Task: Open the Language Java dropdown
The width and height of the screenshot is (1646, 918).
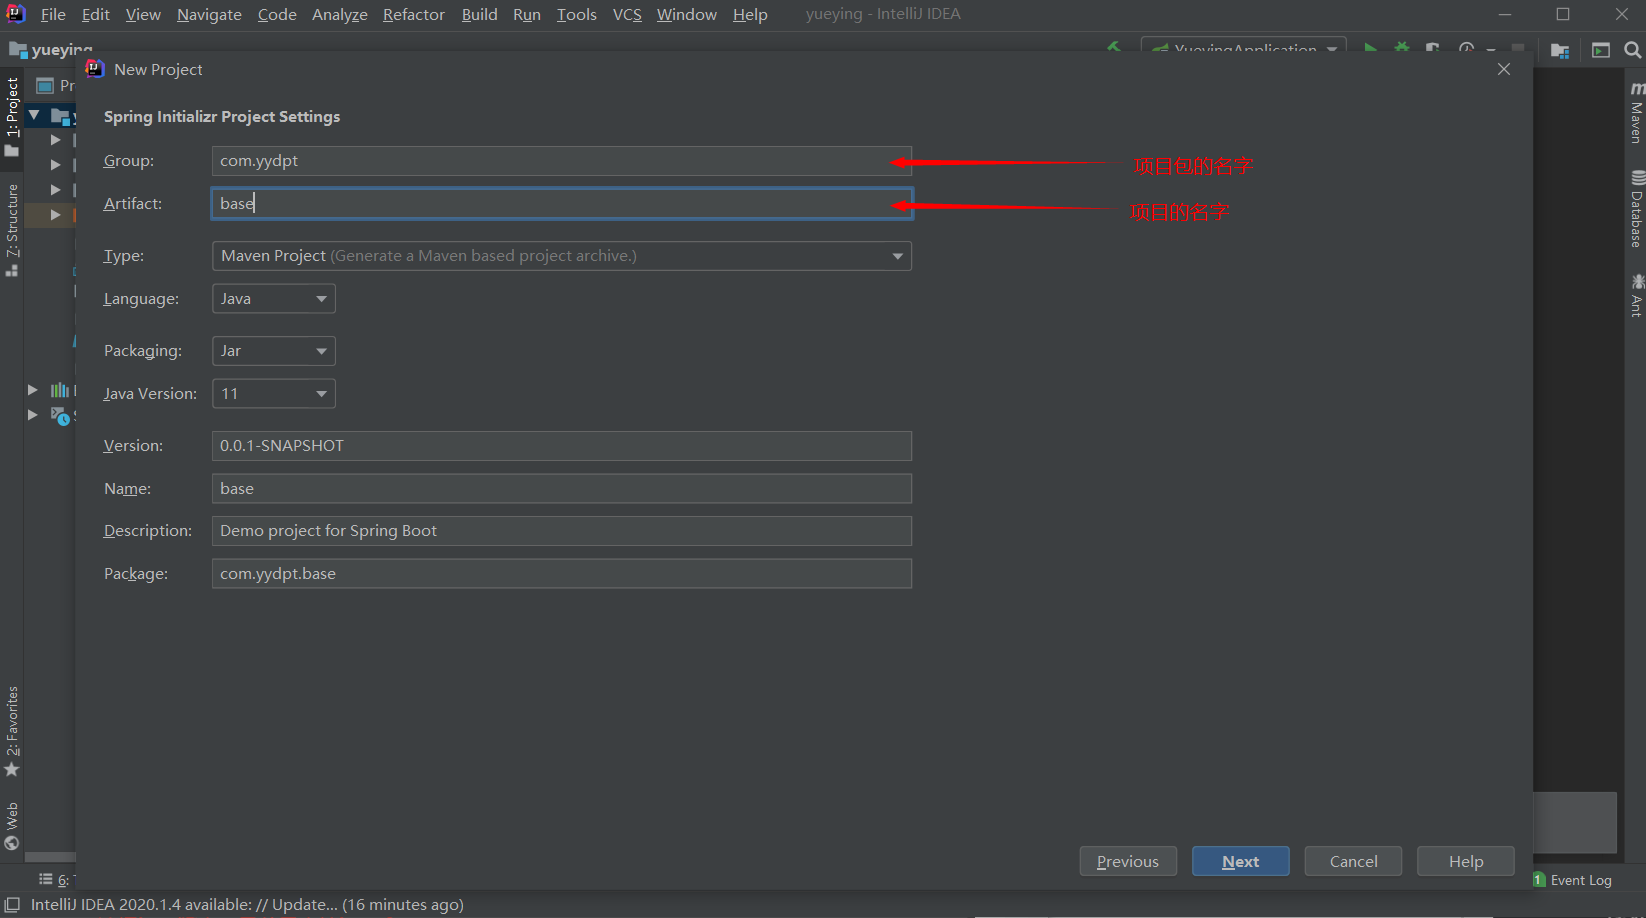Action: [274, 299]
